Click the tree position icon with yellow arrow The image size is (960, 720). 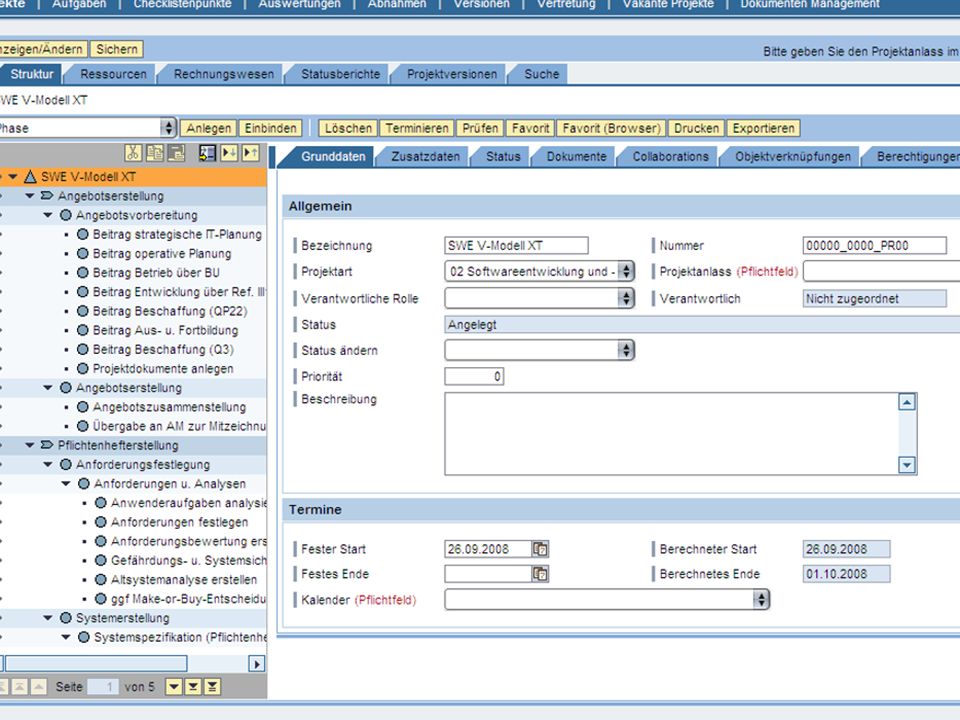(x=207, y=152)
